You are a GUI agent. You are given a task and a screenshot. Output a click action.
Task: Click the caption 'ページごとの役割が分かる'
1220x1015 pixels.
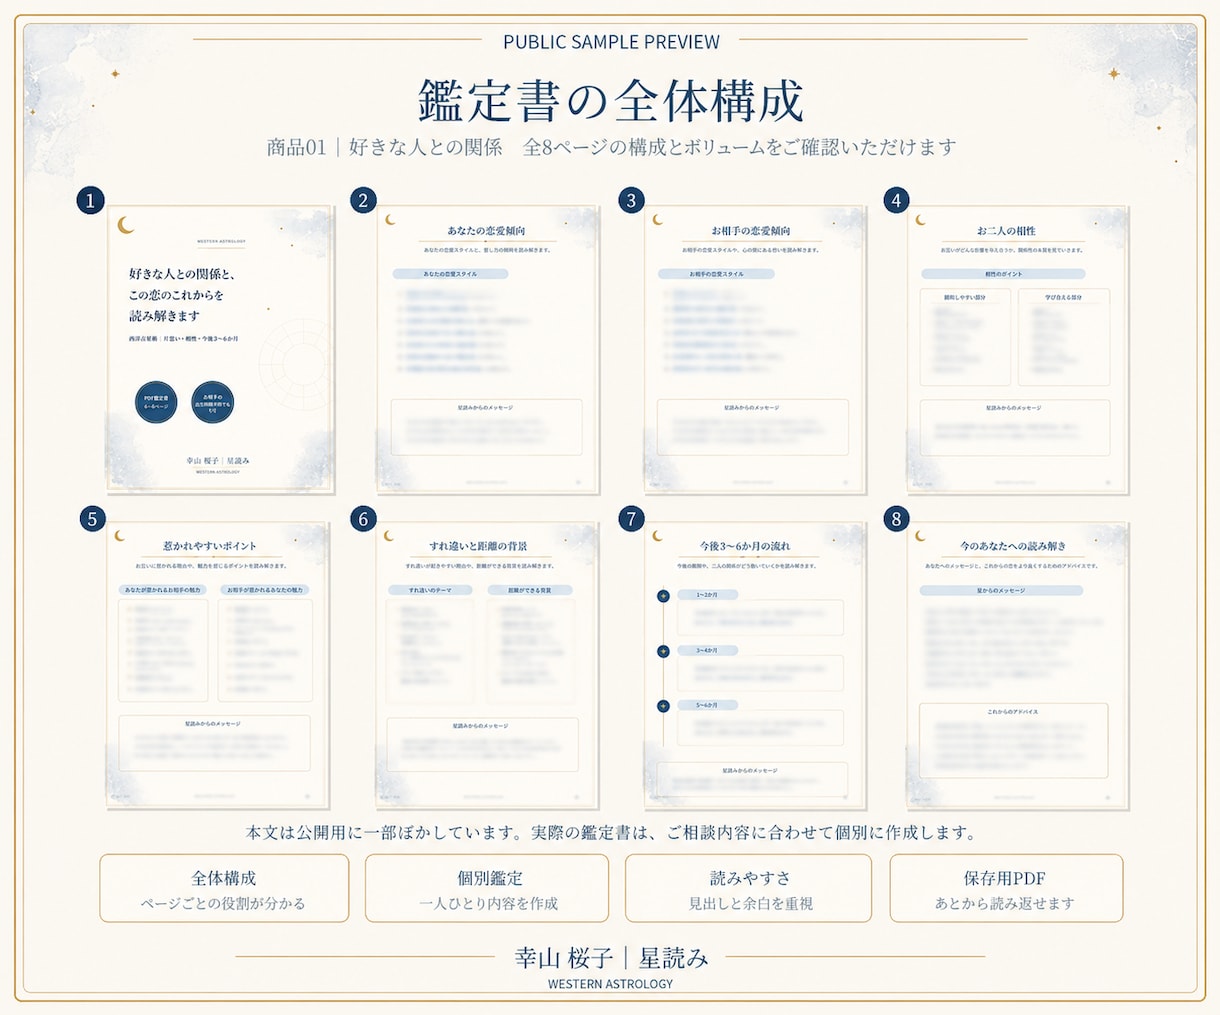click(x=223, y=903)
